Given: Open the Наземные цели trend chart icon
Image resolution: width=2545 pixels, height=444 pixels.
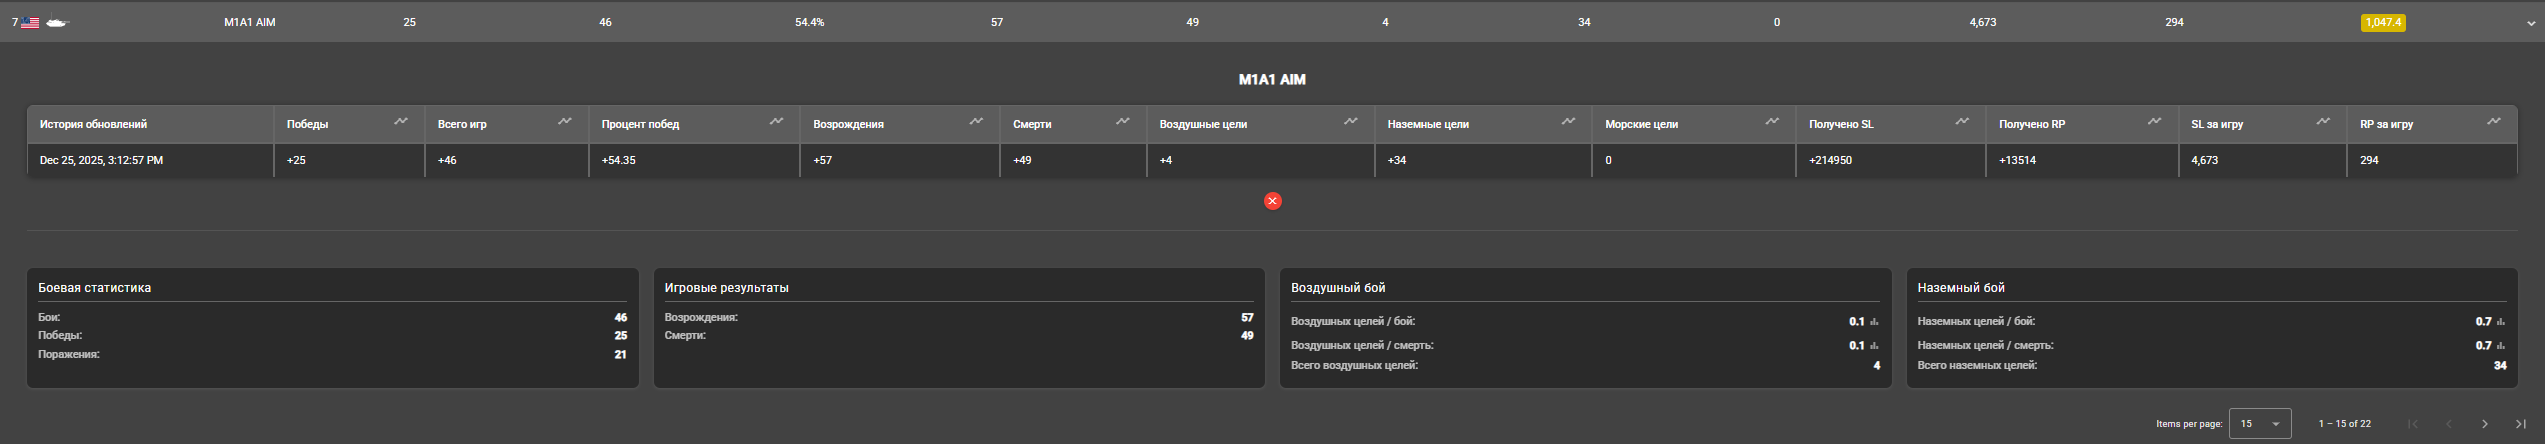Looking at the screenshot, I should (1568, 122).
